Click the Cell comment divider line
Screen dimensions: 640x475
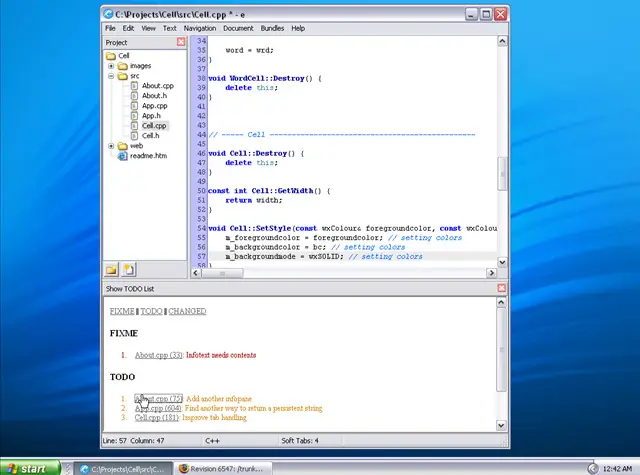pos(342,135)
